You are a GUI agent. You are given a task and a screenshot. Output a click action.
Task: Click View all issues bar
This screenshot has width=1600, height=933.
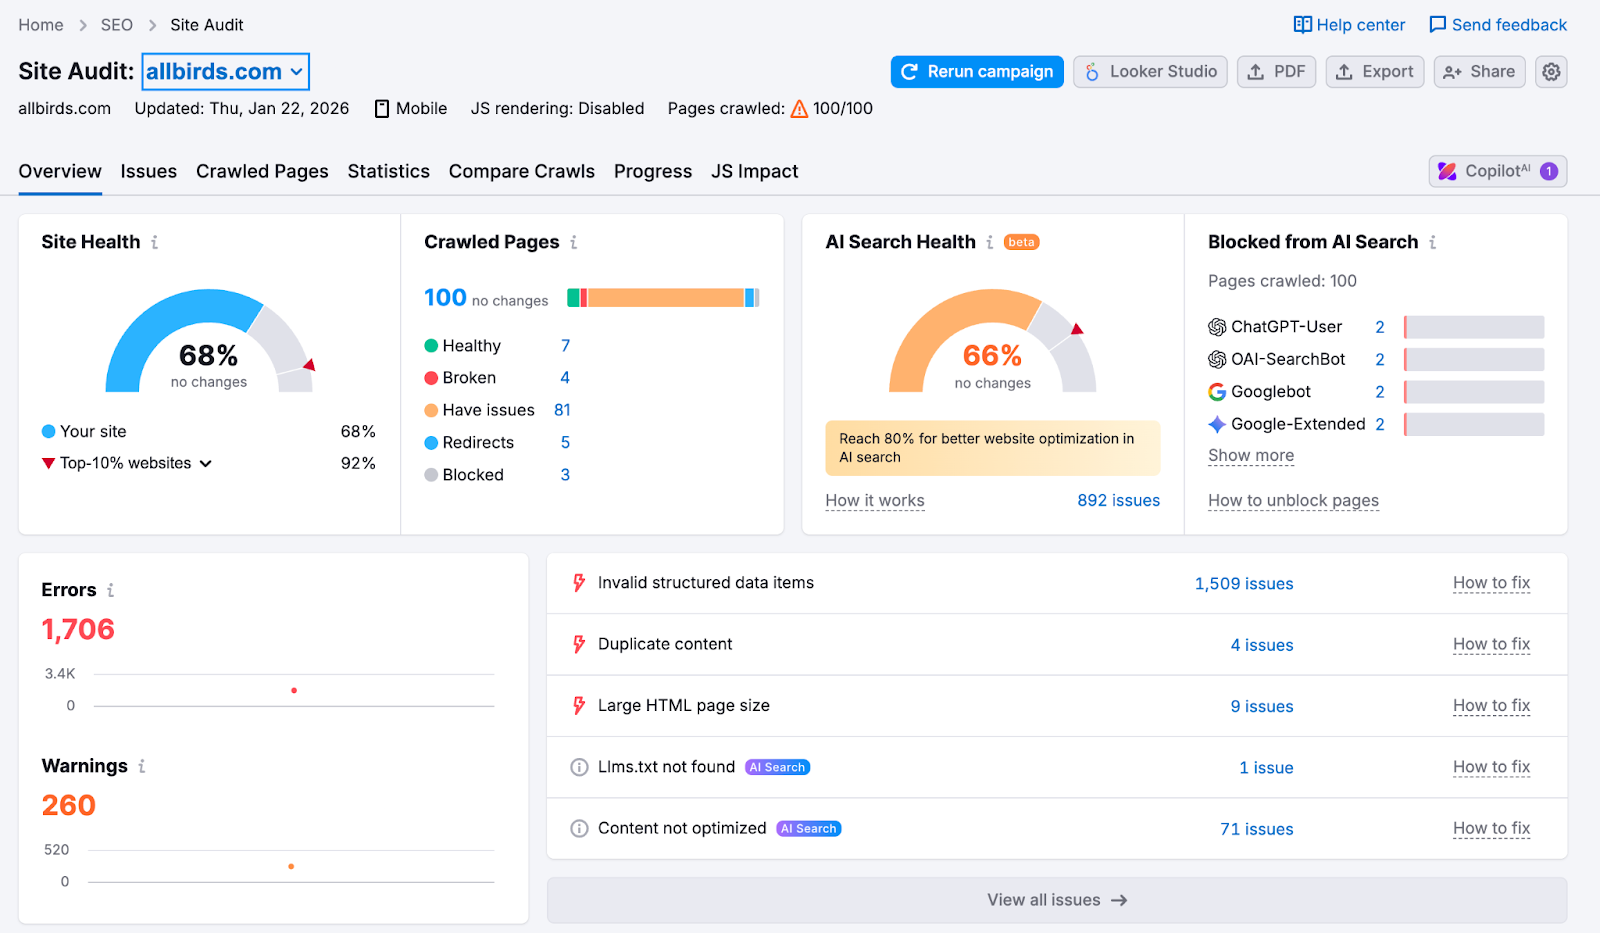[1056, 900]
